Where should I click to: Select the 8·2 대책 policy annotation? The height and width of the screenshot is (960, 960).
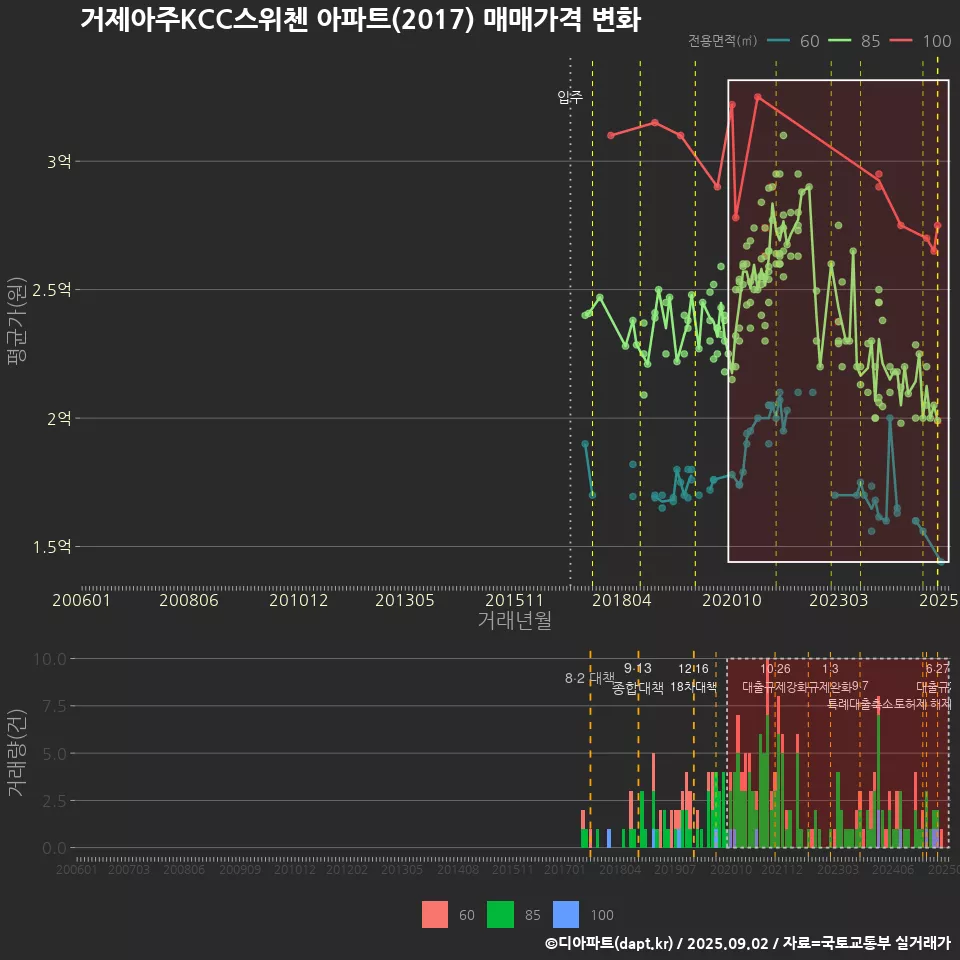click(x=590, y=678)
